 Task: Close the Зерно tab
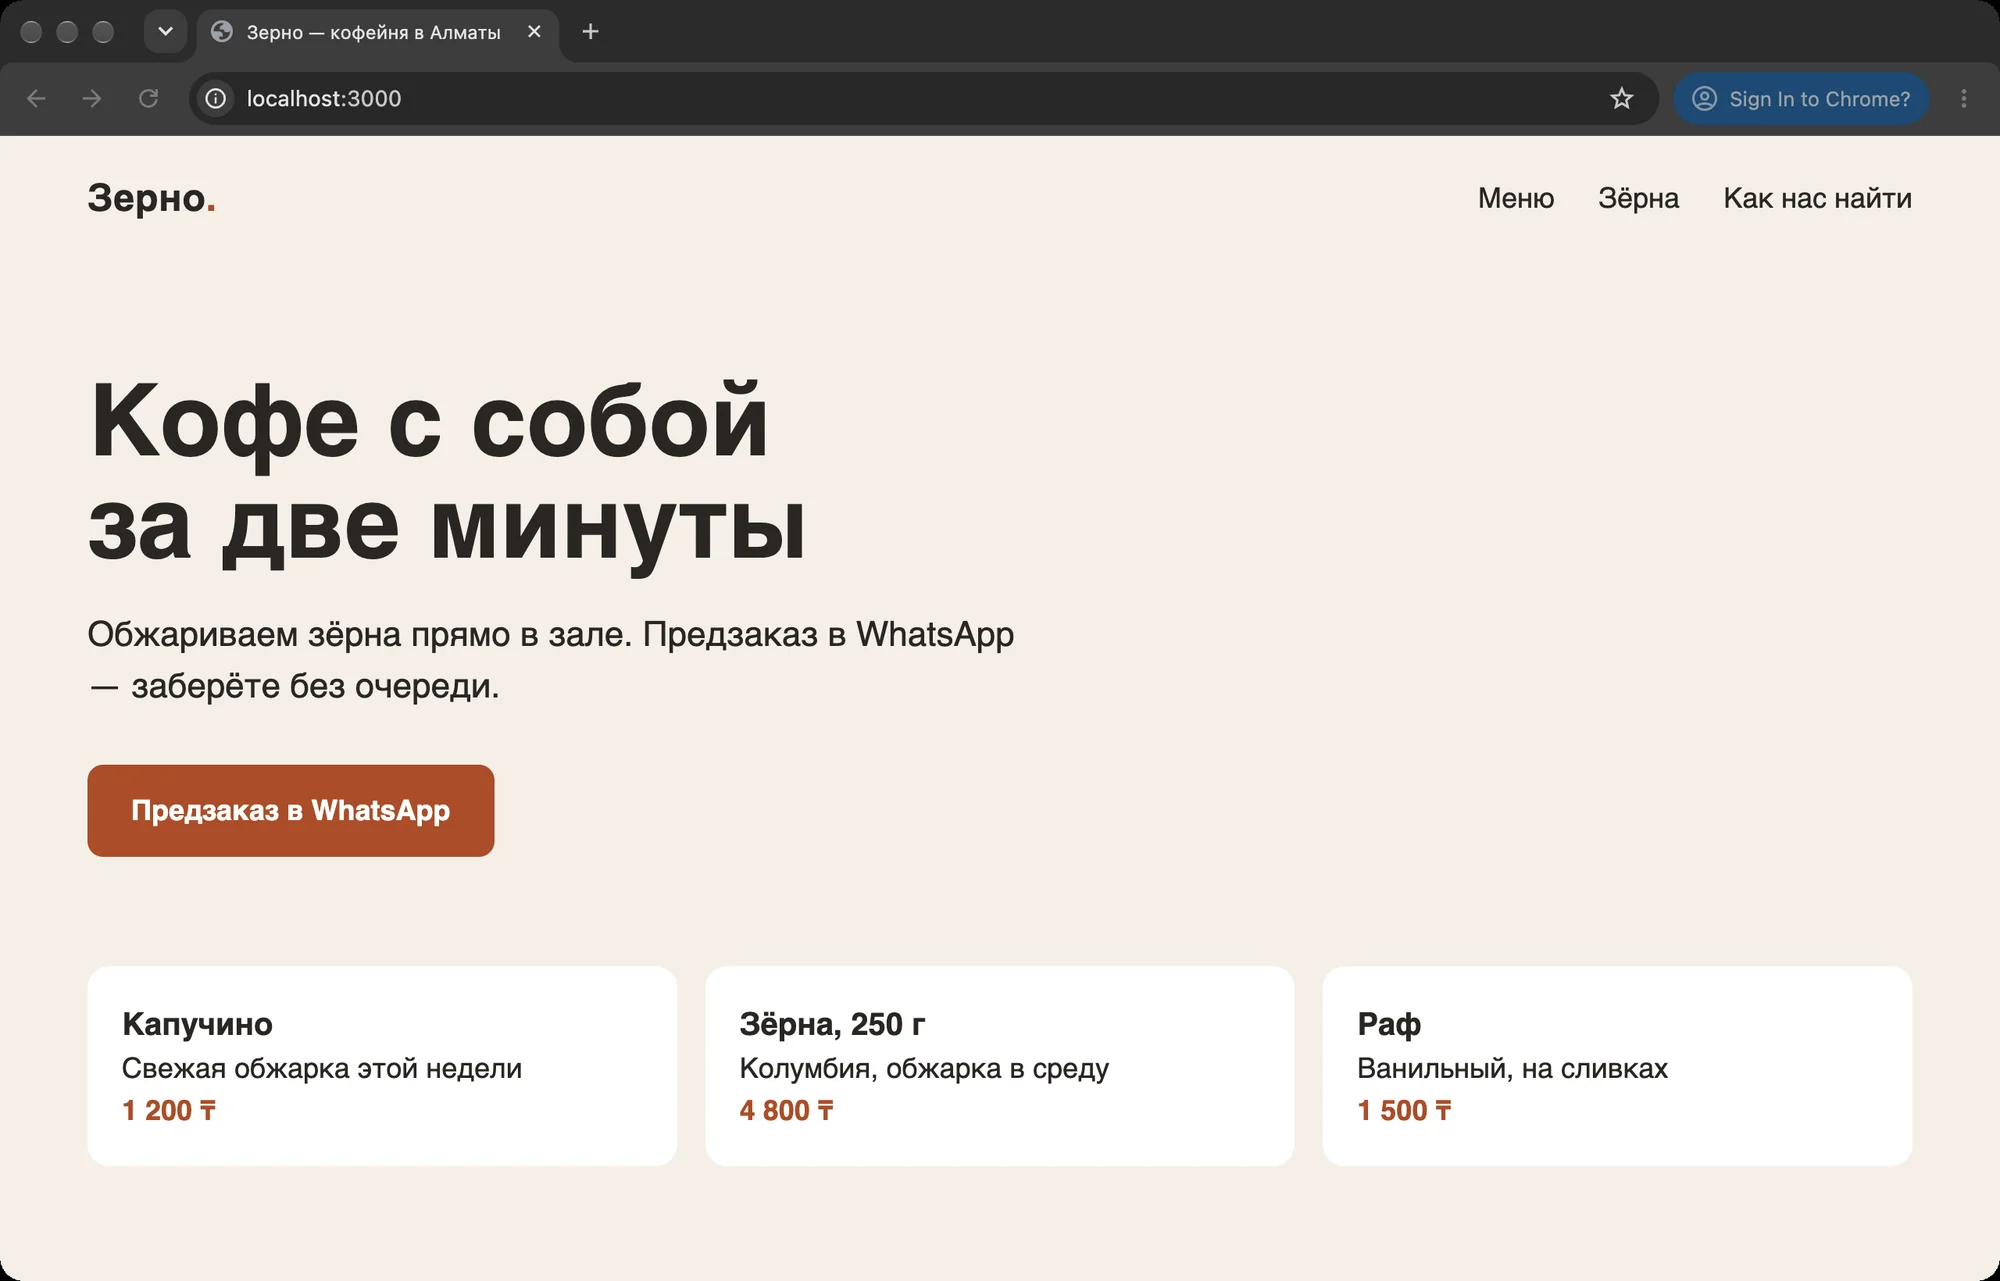[x=534, y=32]
